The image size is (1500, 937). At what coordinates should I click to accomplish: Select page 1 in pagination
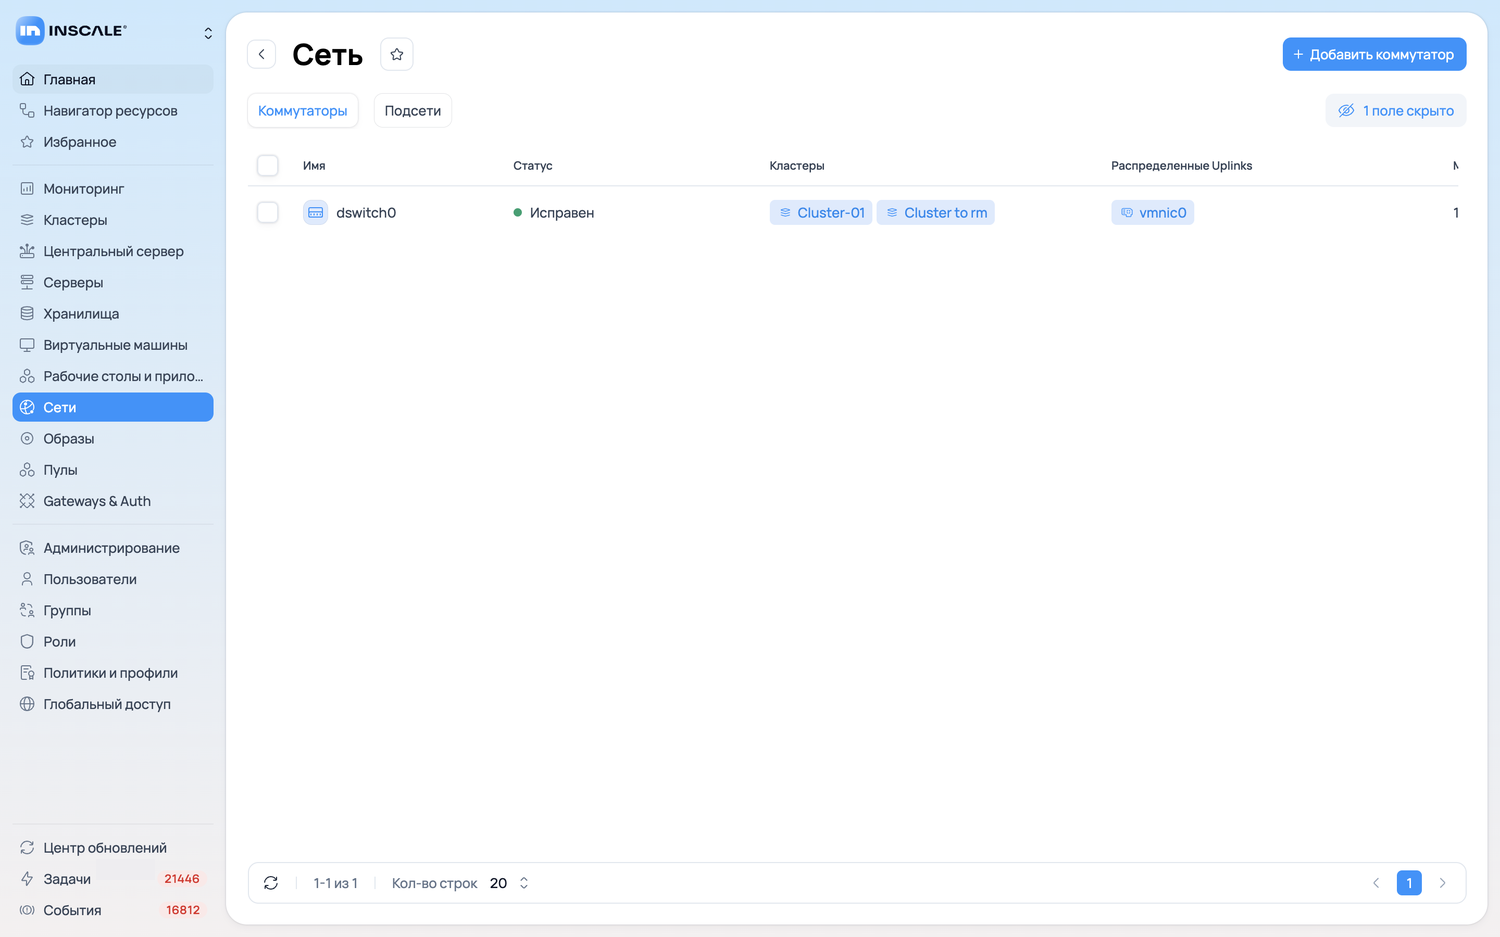[x=1409, y=883]
